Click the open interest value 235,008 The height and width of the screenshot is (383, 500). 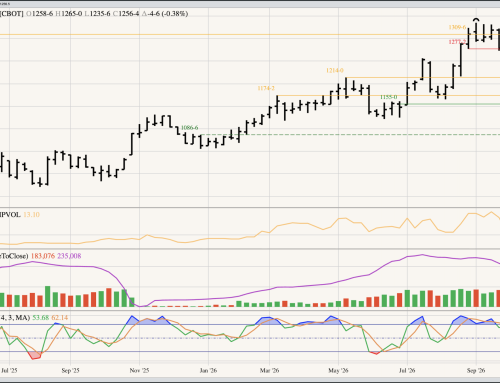(x=69, y=256)
